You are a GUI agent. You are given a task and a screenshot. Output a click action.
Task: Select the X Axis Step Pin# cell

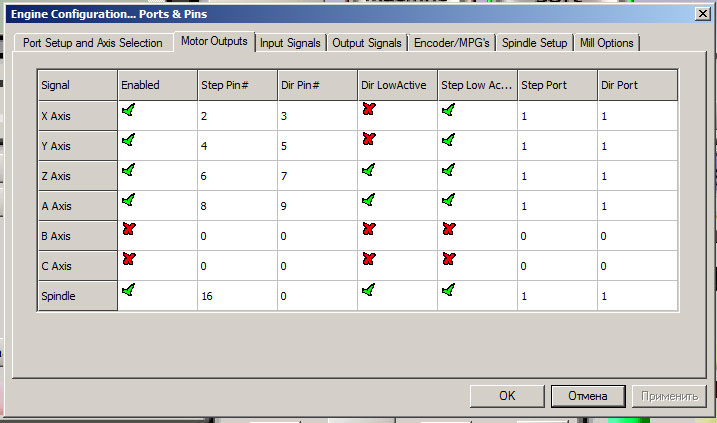[236, 116]
